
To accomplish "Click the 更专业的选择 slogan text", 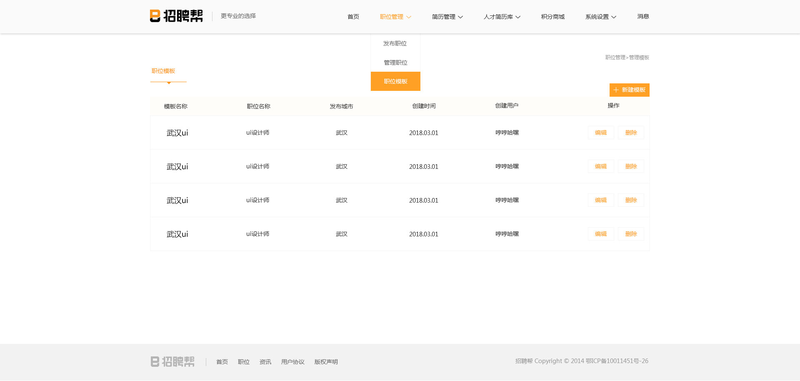I will [x=238, y=16].
